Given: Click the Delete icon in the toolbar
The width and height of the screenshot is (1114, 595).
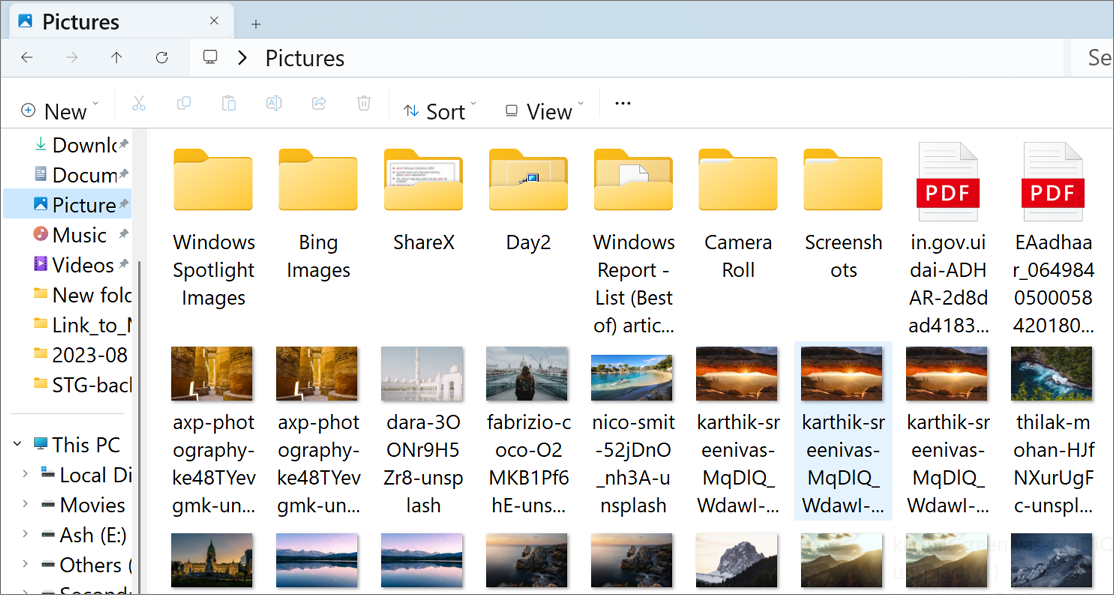Looking at the screenshot, I should [x=363, y=103].
